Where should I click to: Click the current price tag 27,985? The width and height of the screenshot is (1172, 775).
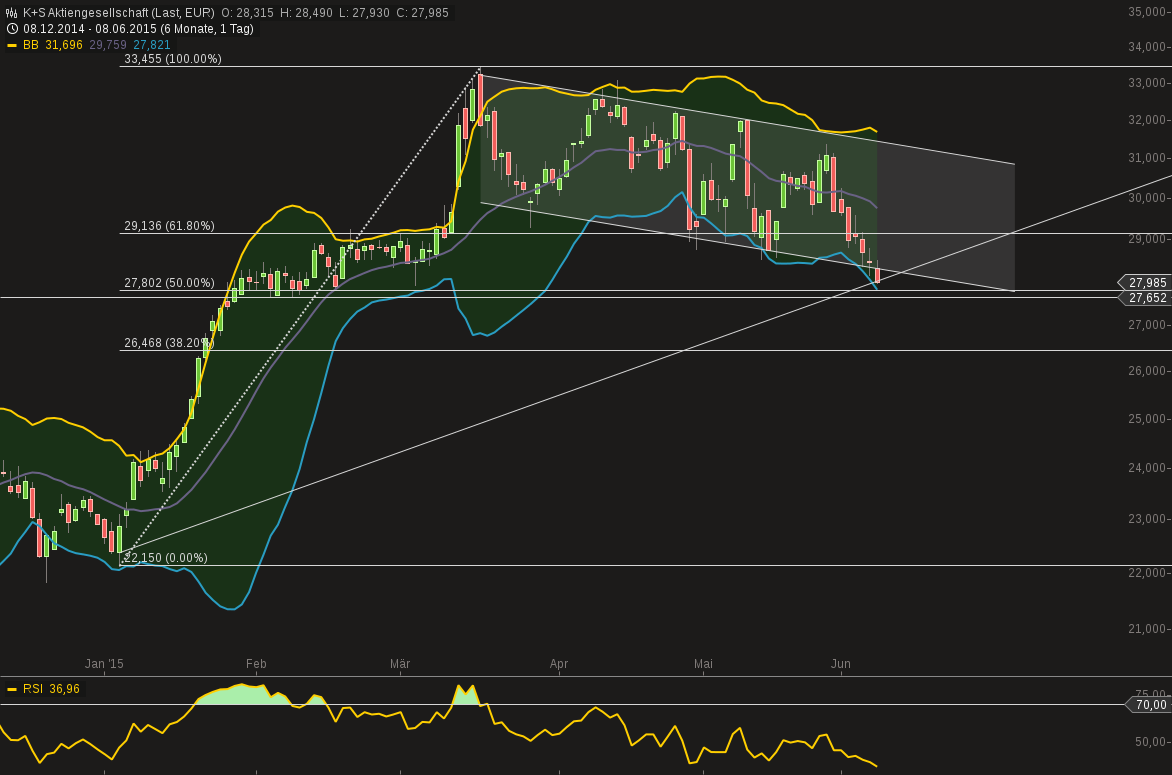[1144, 282]
